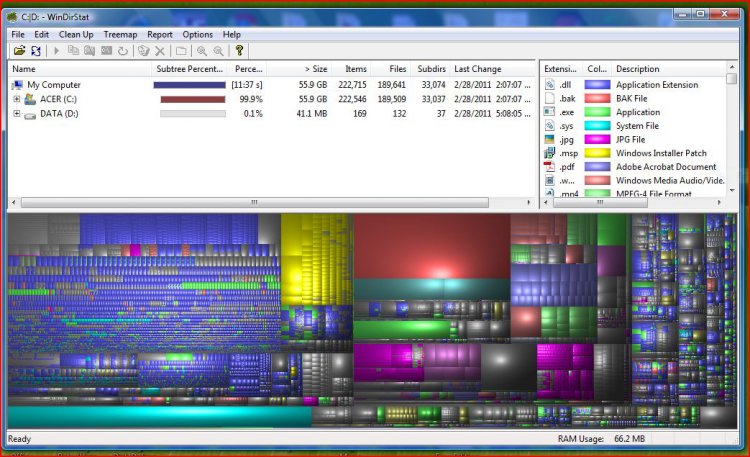Click the Refresh All toolbar icon
Image resolution: width=750 pixels, height=457 pixels.
pyautogui.click(x=36, y=50)
